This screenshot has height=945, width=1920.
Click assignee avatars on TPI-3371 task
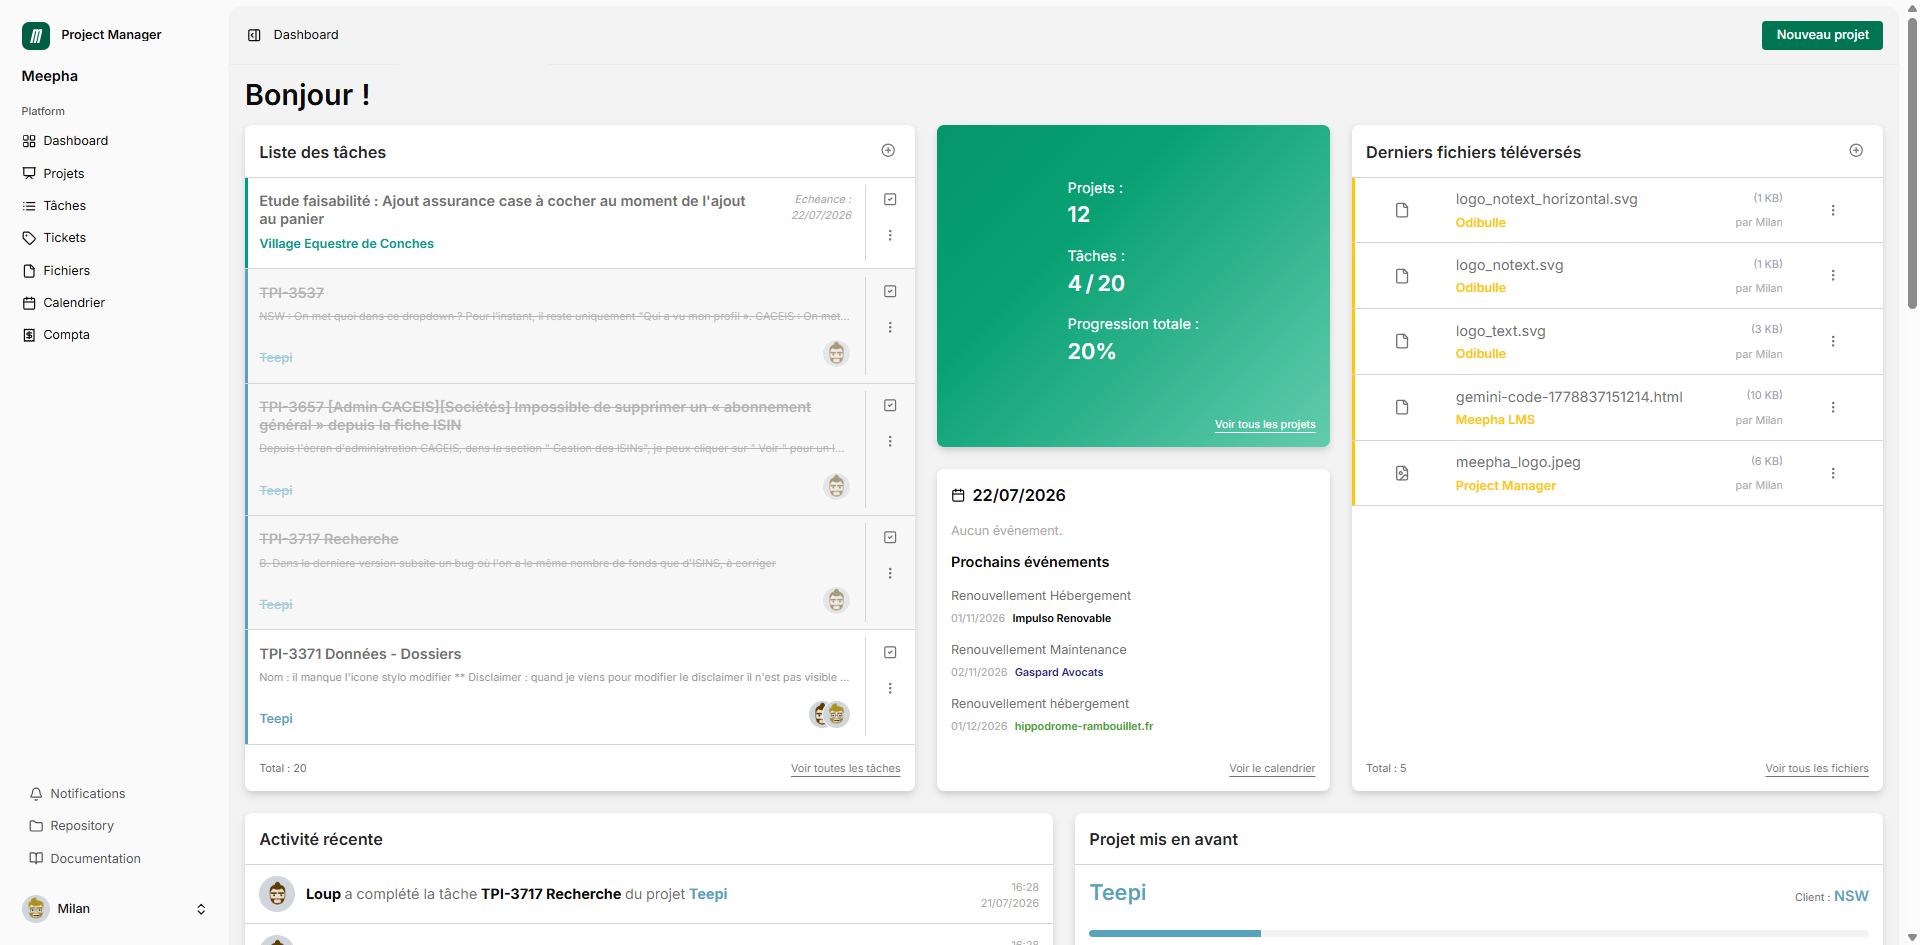pos(830,714)
